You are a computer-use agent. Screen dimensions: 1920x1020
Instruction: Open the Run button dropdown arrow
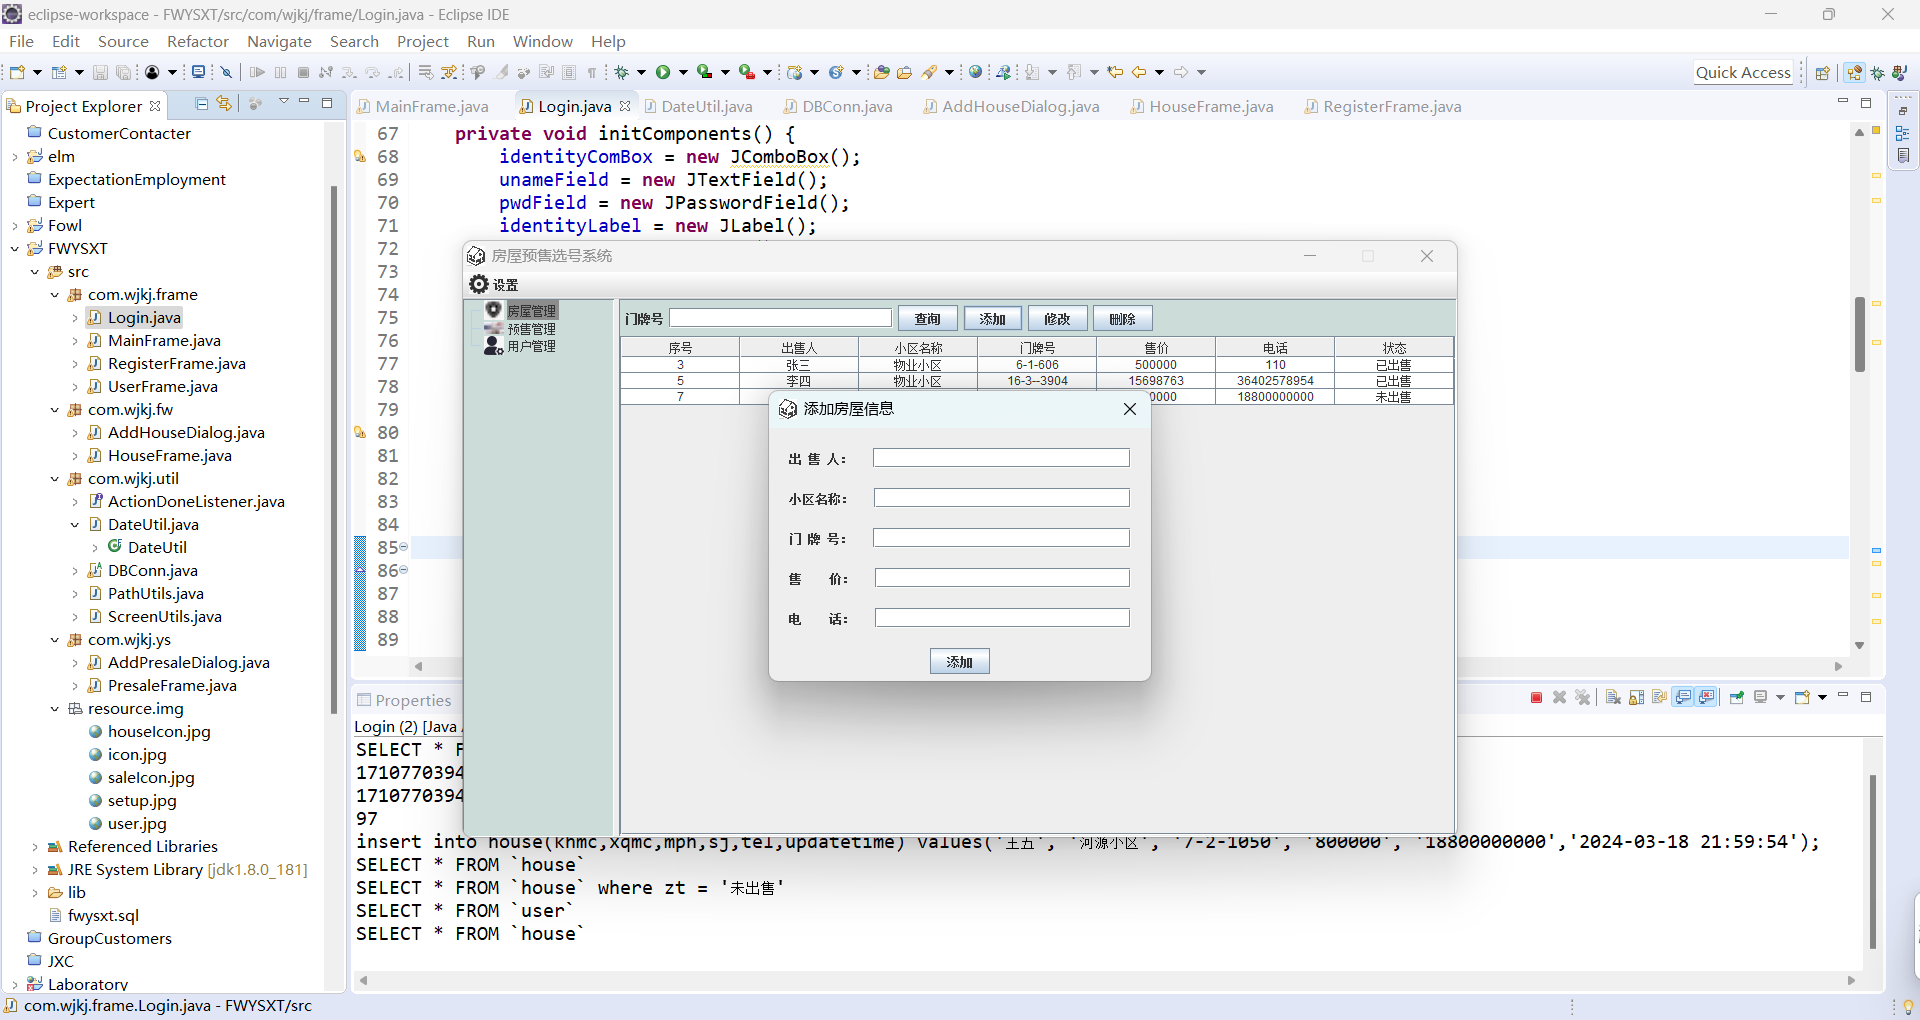tap(684, 72)
